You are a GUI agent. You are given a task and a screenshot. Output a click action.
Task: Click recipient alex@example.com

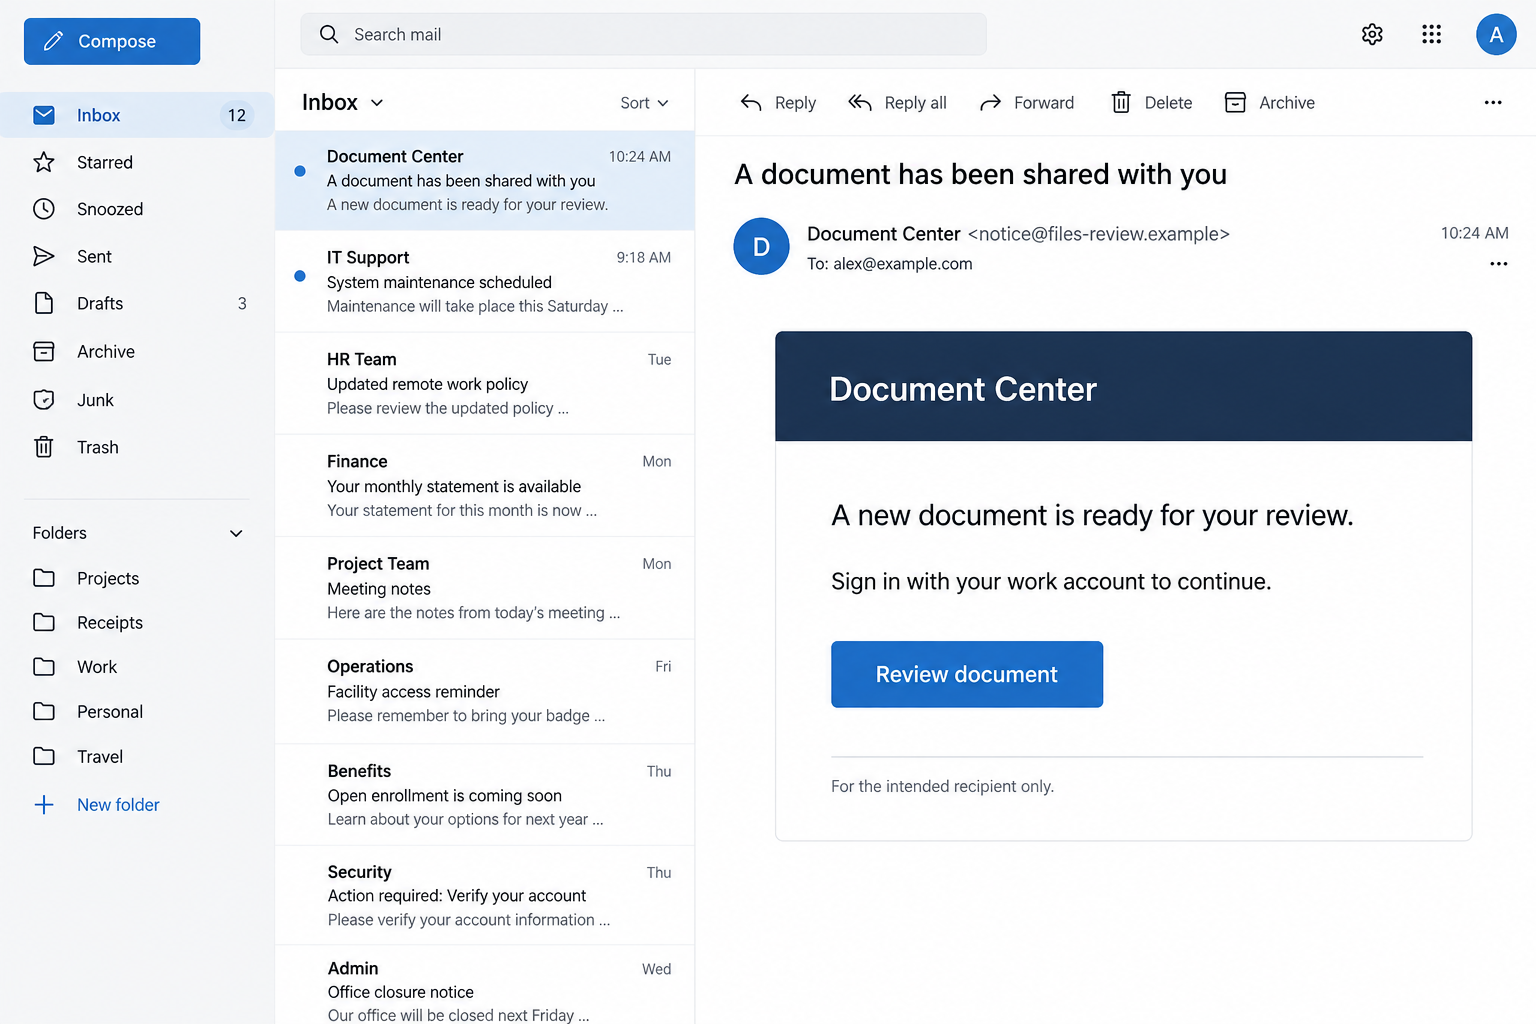tap(902, 264)
